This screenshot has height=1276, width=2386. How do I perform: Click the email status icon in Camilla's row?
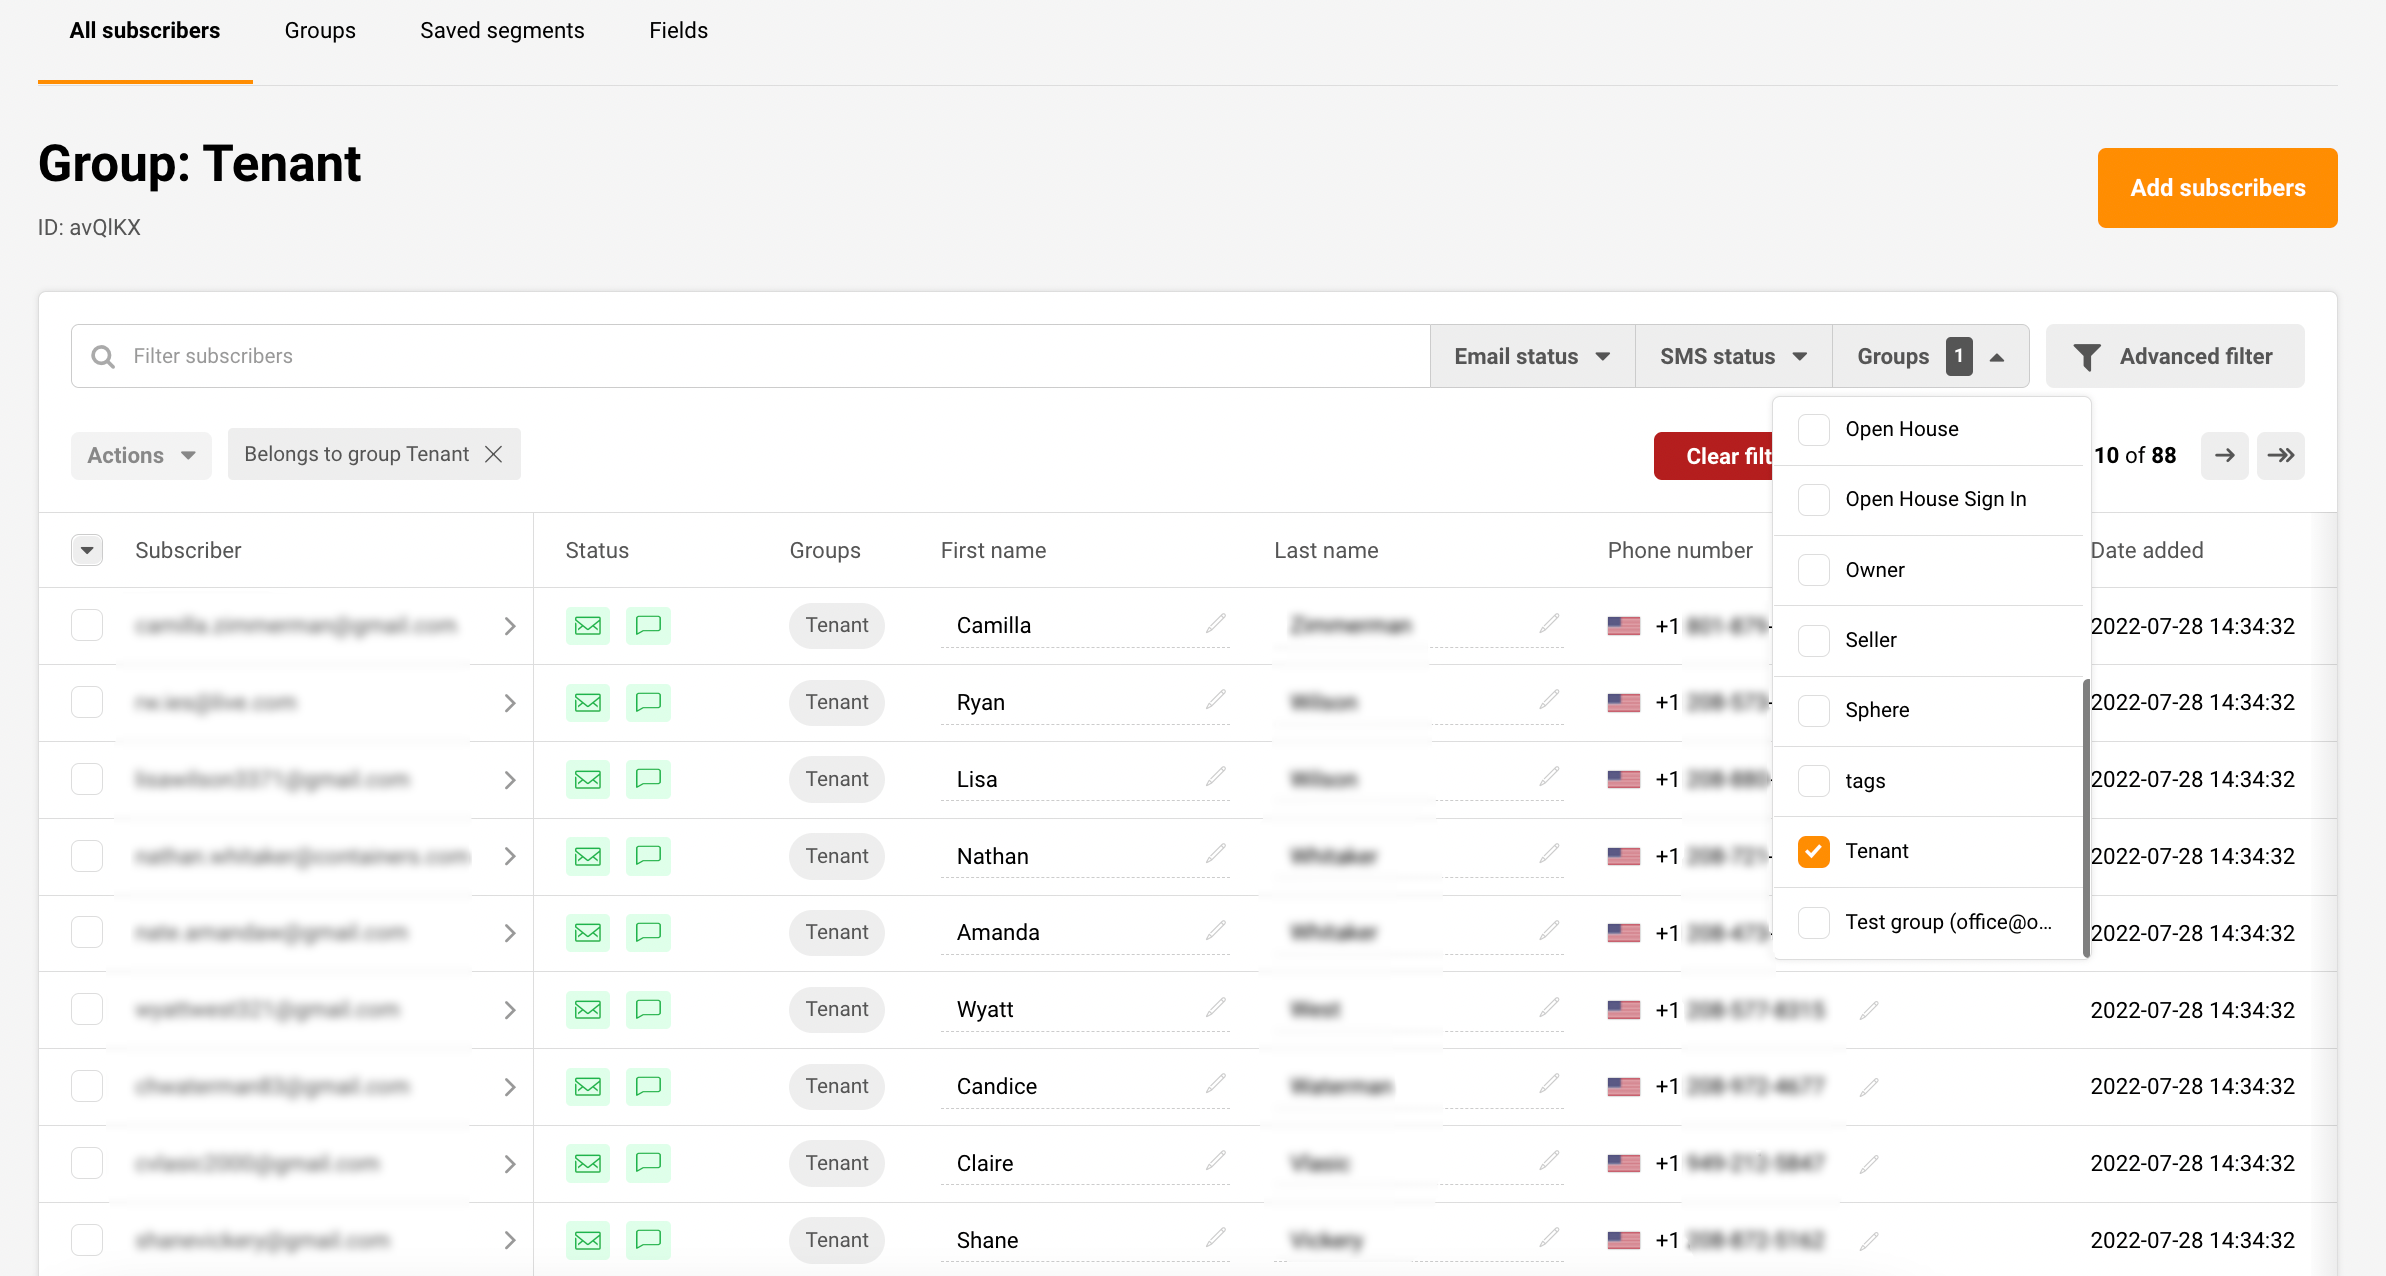(588, 626)
